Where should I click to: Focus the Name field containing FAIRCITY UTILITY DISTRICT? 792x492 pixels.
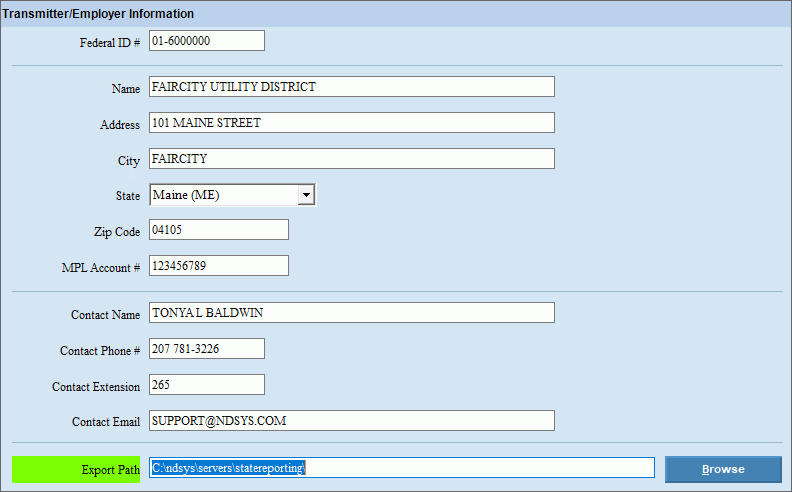351,87
